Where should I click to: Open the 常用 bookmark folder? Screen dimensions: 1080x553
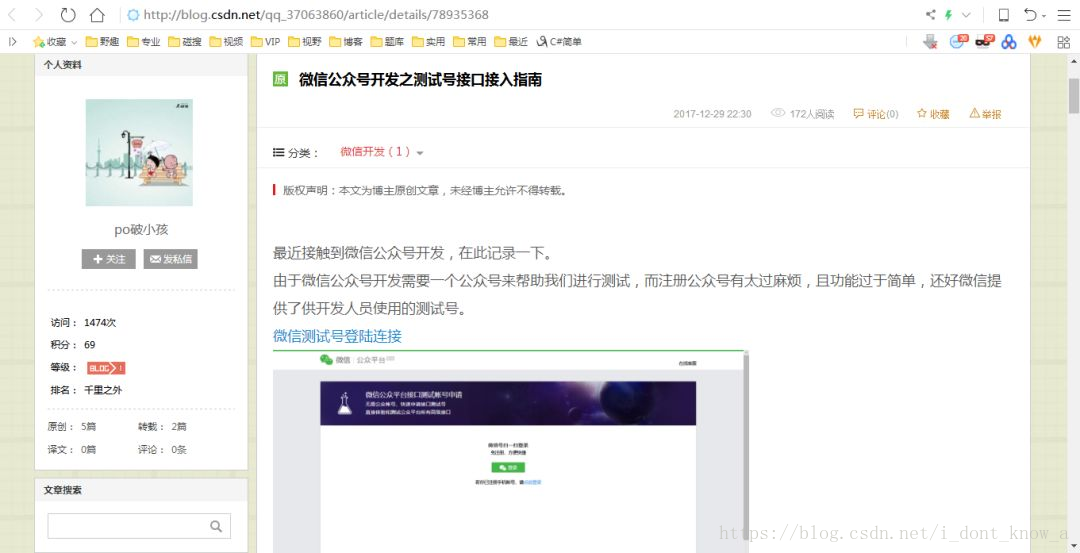[x=470, y=41]
